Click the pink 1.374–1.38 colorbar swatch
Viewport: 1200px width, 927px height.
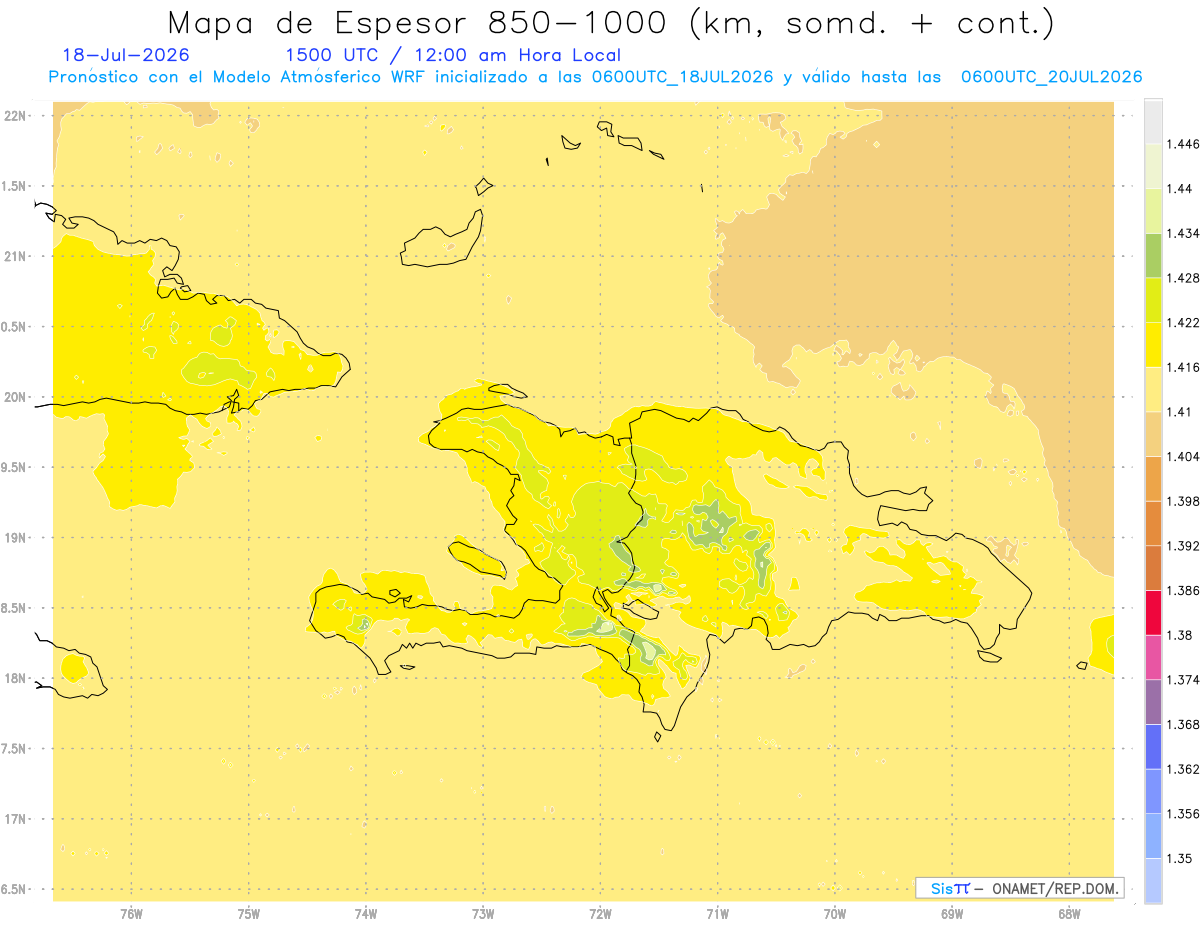click(x=1153, y=657)
